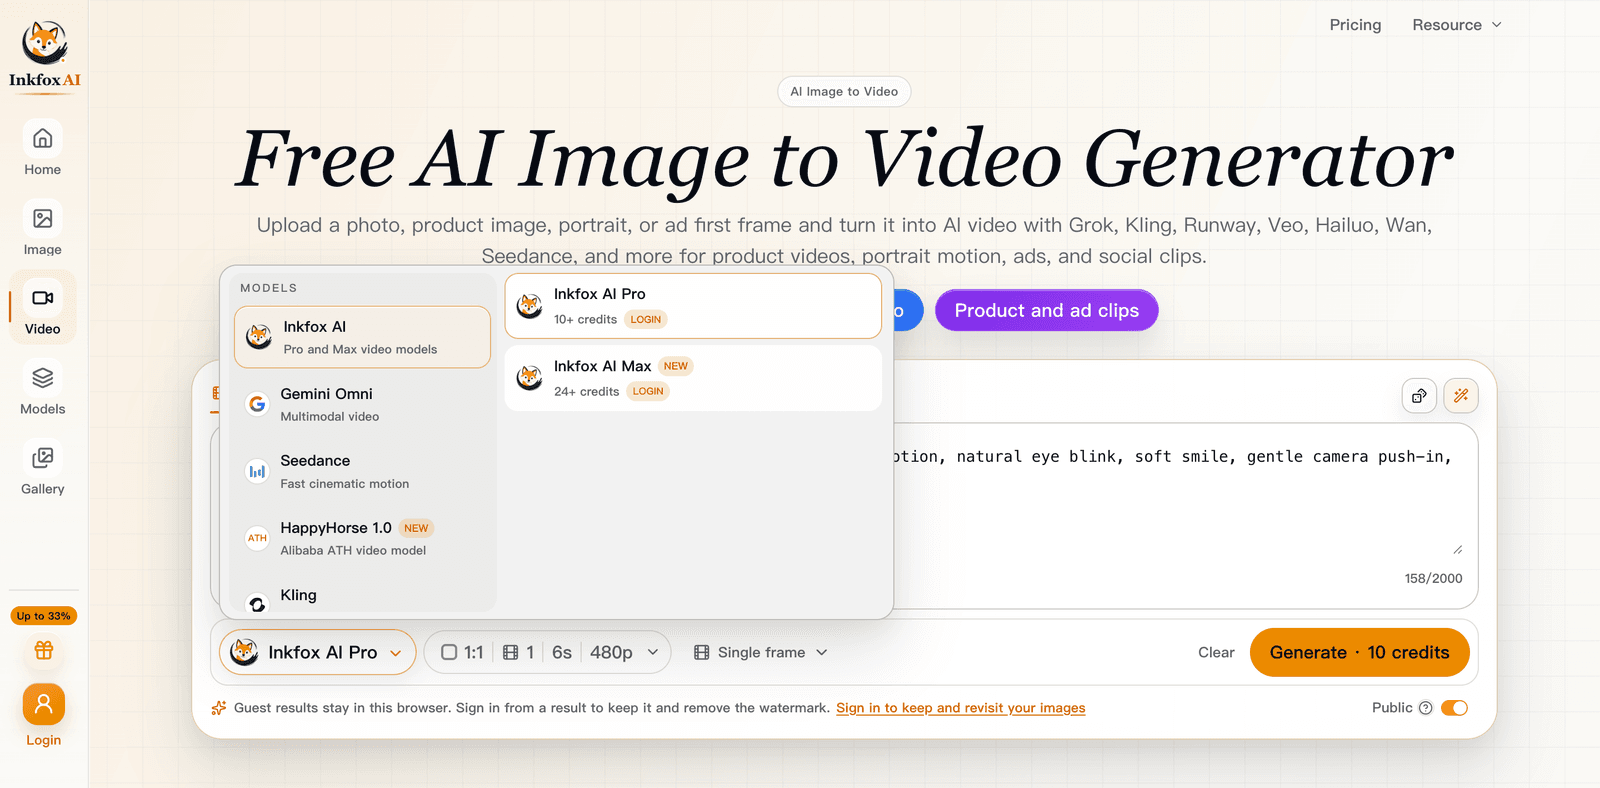Image resolution: width=1600 pixels, height=788 pixels.
Task: Click the NEW badge beside HappyHorse 1.0
Action: tap(416, 528)
